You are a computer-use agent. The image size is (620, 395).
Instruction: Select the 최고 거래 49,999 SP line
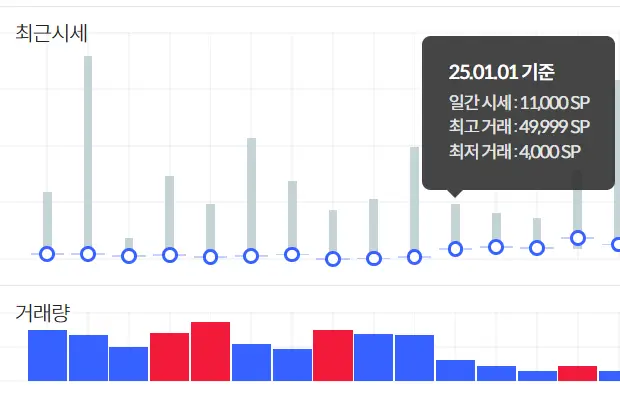click(519, 127)
